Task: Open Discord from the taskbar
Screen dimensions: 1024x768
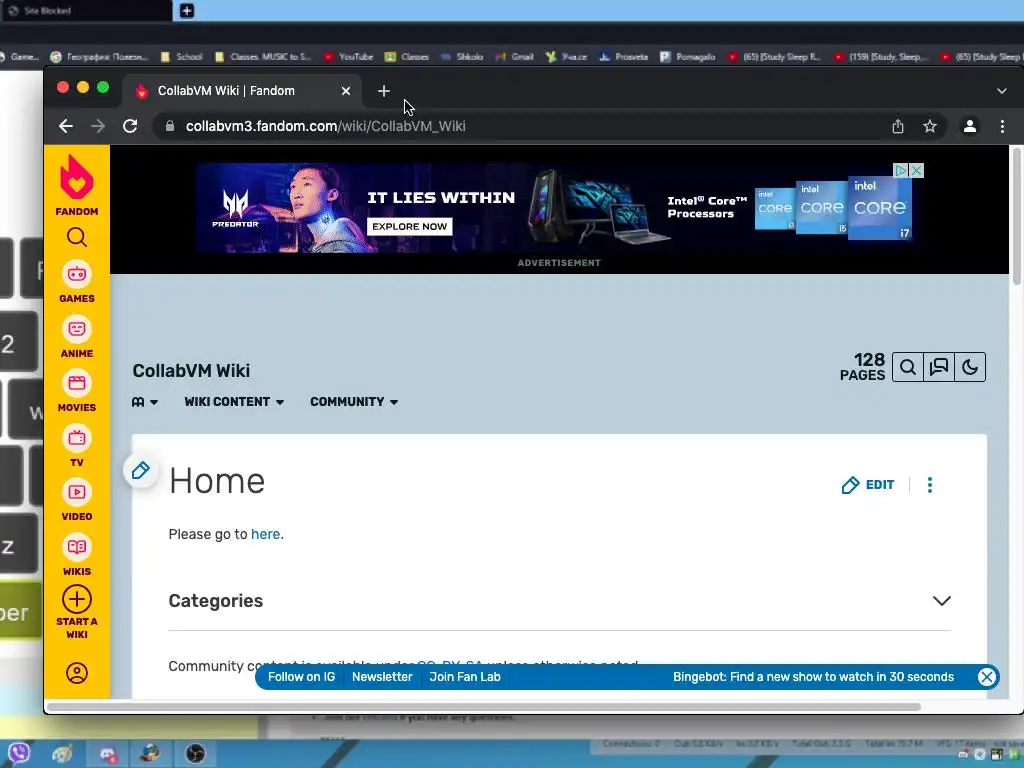Action: (108, 754)
